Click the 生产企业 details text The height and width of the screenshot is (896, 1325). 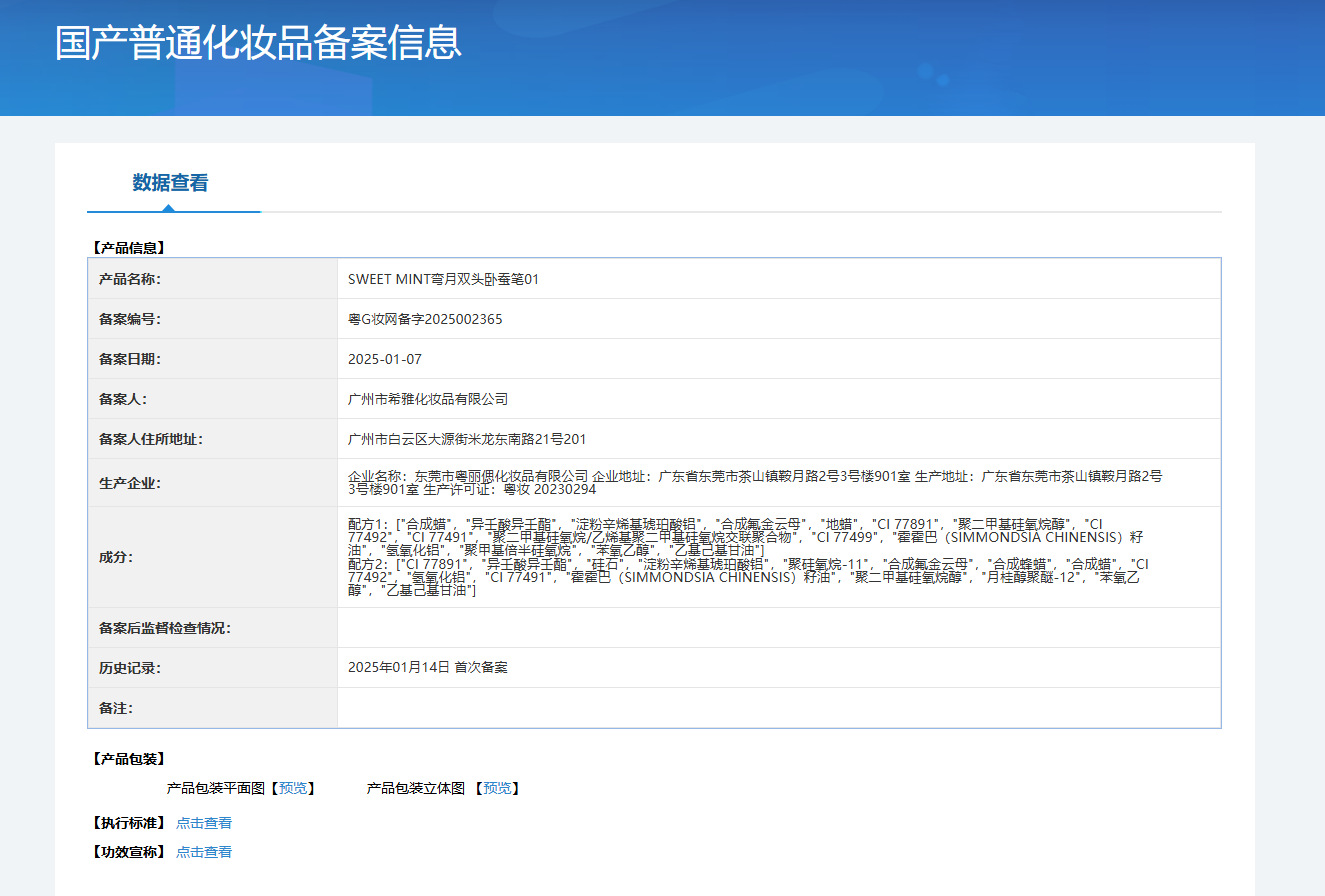tap(755, 483)
